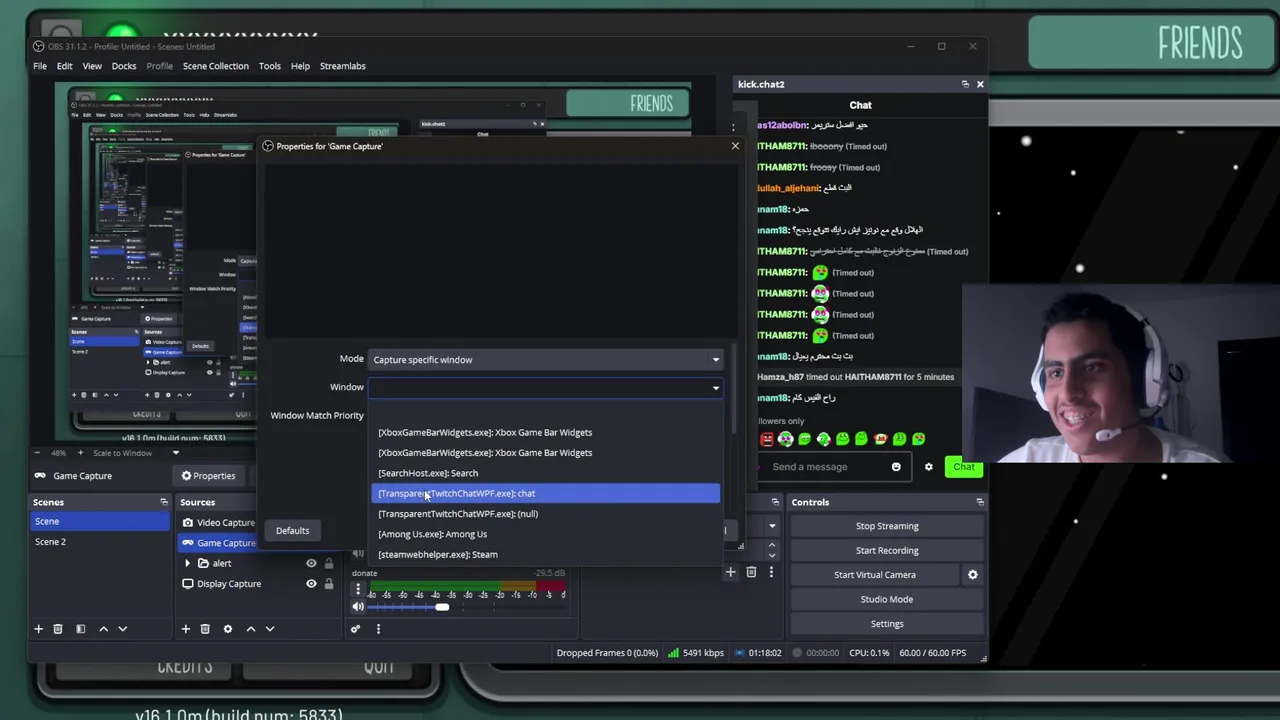Image resolution: width=1280 pixels, height=720 pixels.
Task: Decrease transition duration stepper down
Action: (772, 555)
